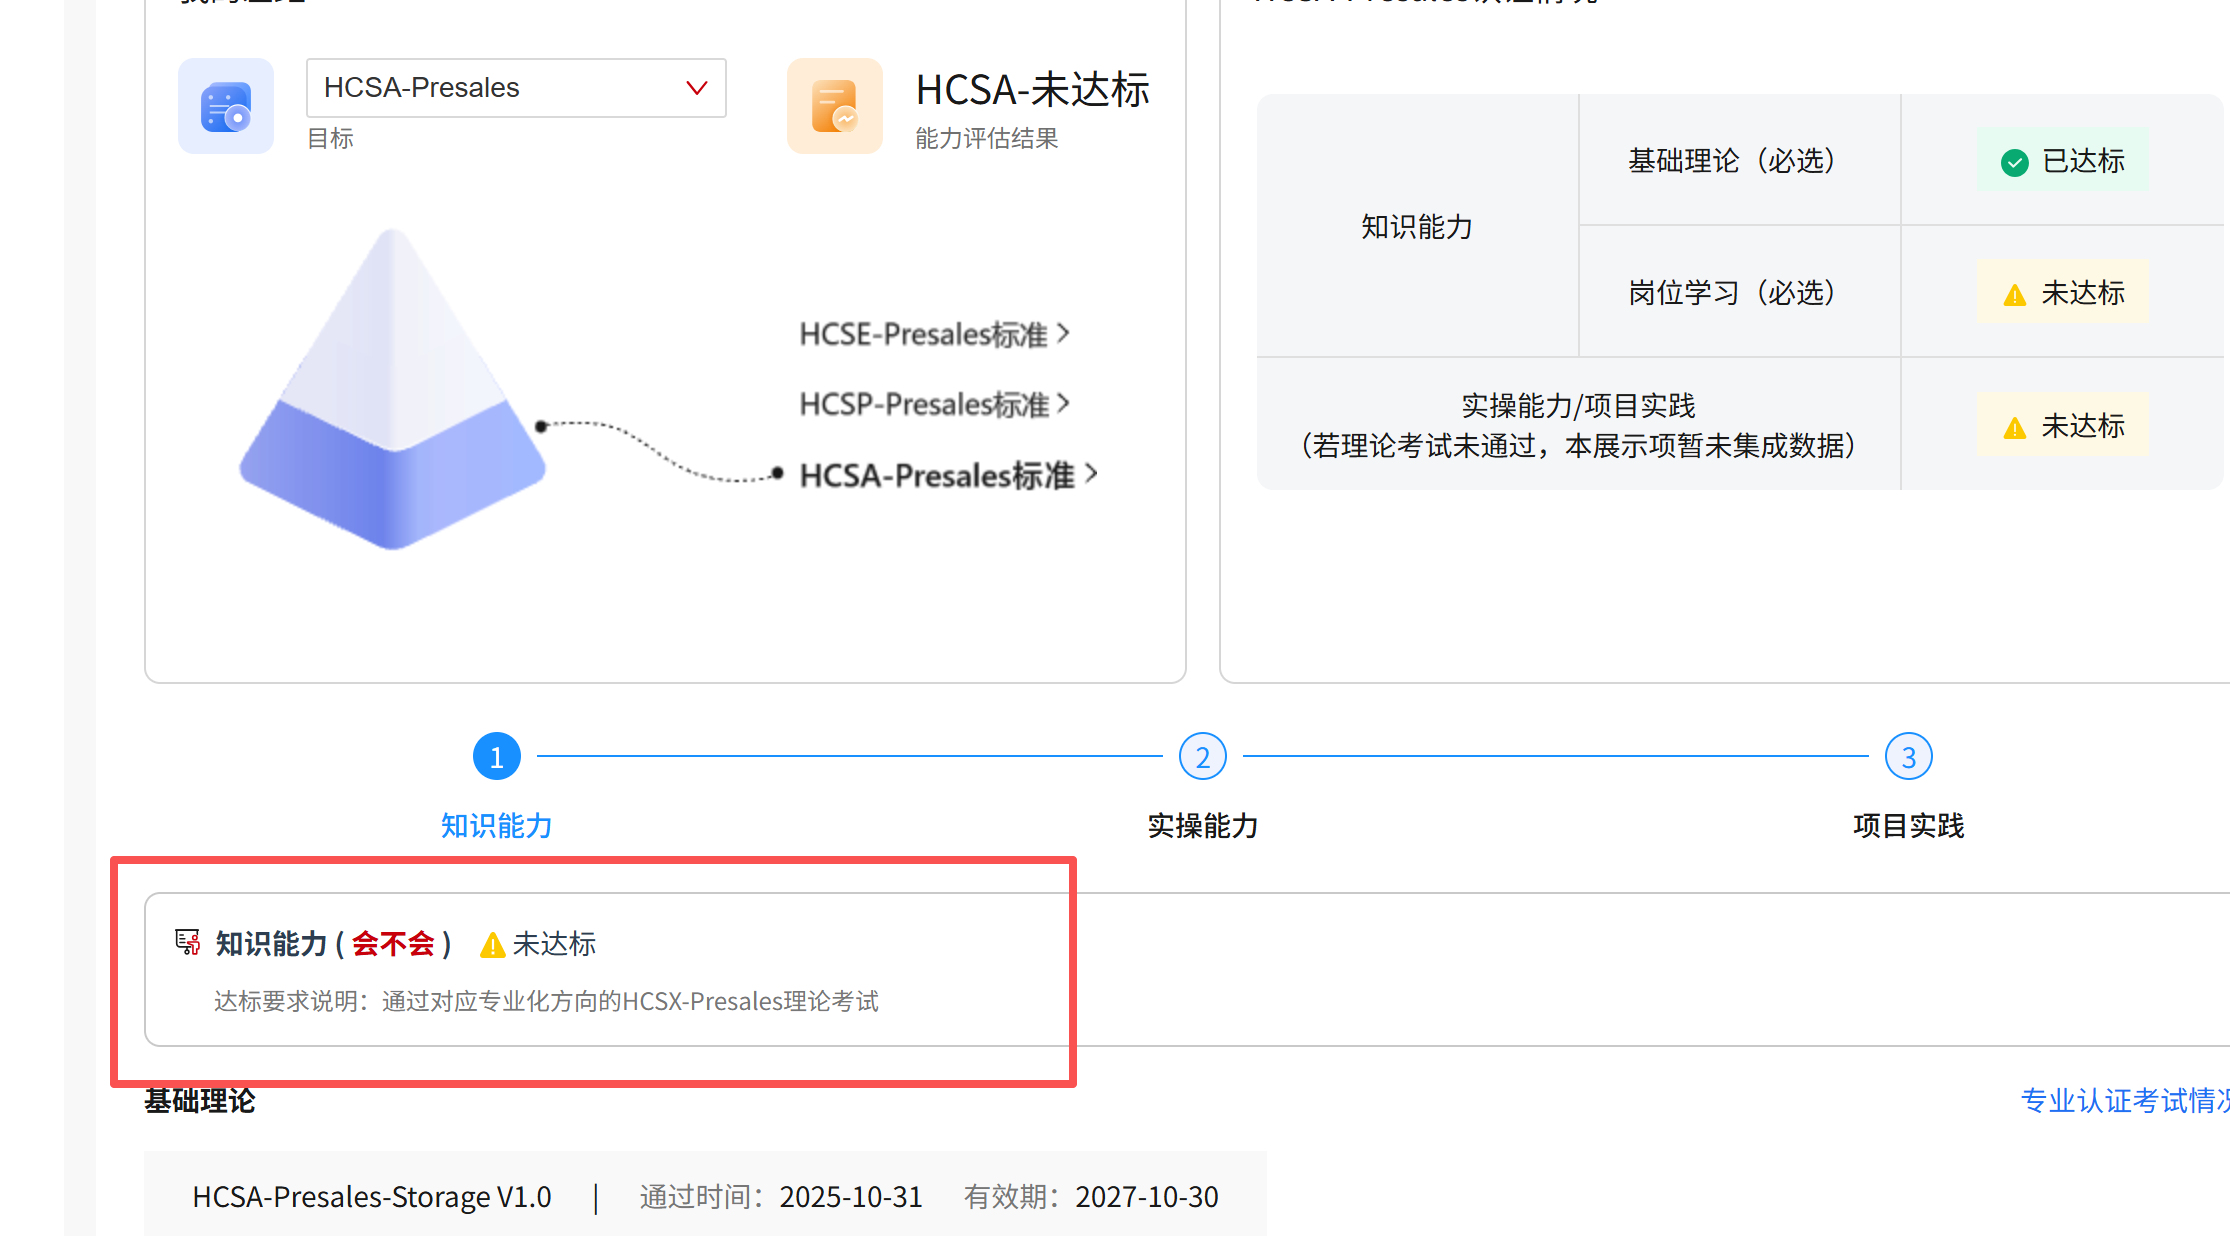The height and width of the screenshot is (1236, 2230).
Task: Select step 1 知识能力 circle
Action: pos(496,757)
